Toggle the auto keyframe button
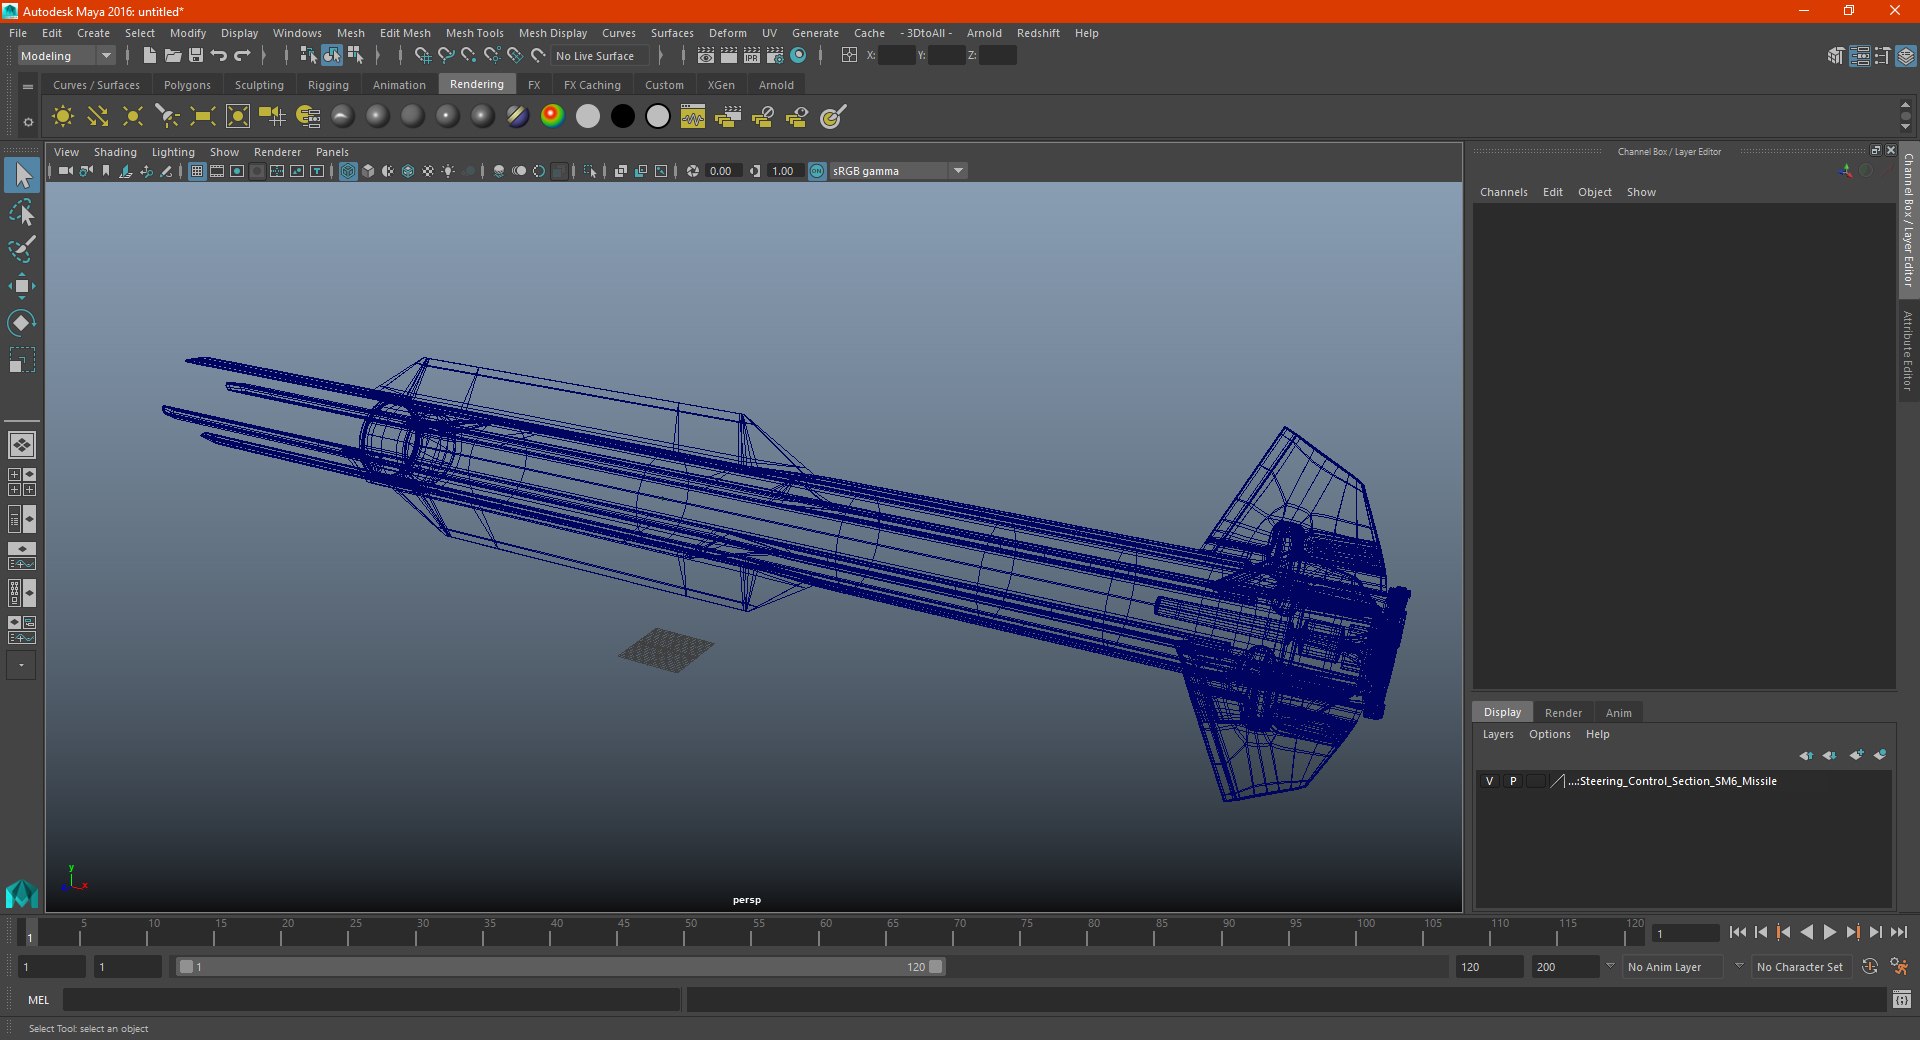Screen dimensions: 1920x1040 1869,967
